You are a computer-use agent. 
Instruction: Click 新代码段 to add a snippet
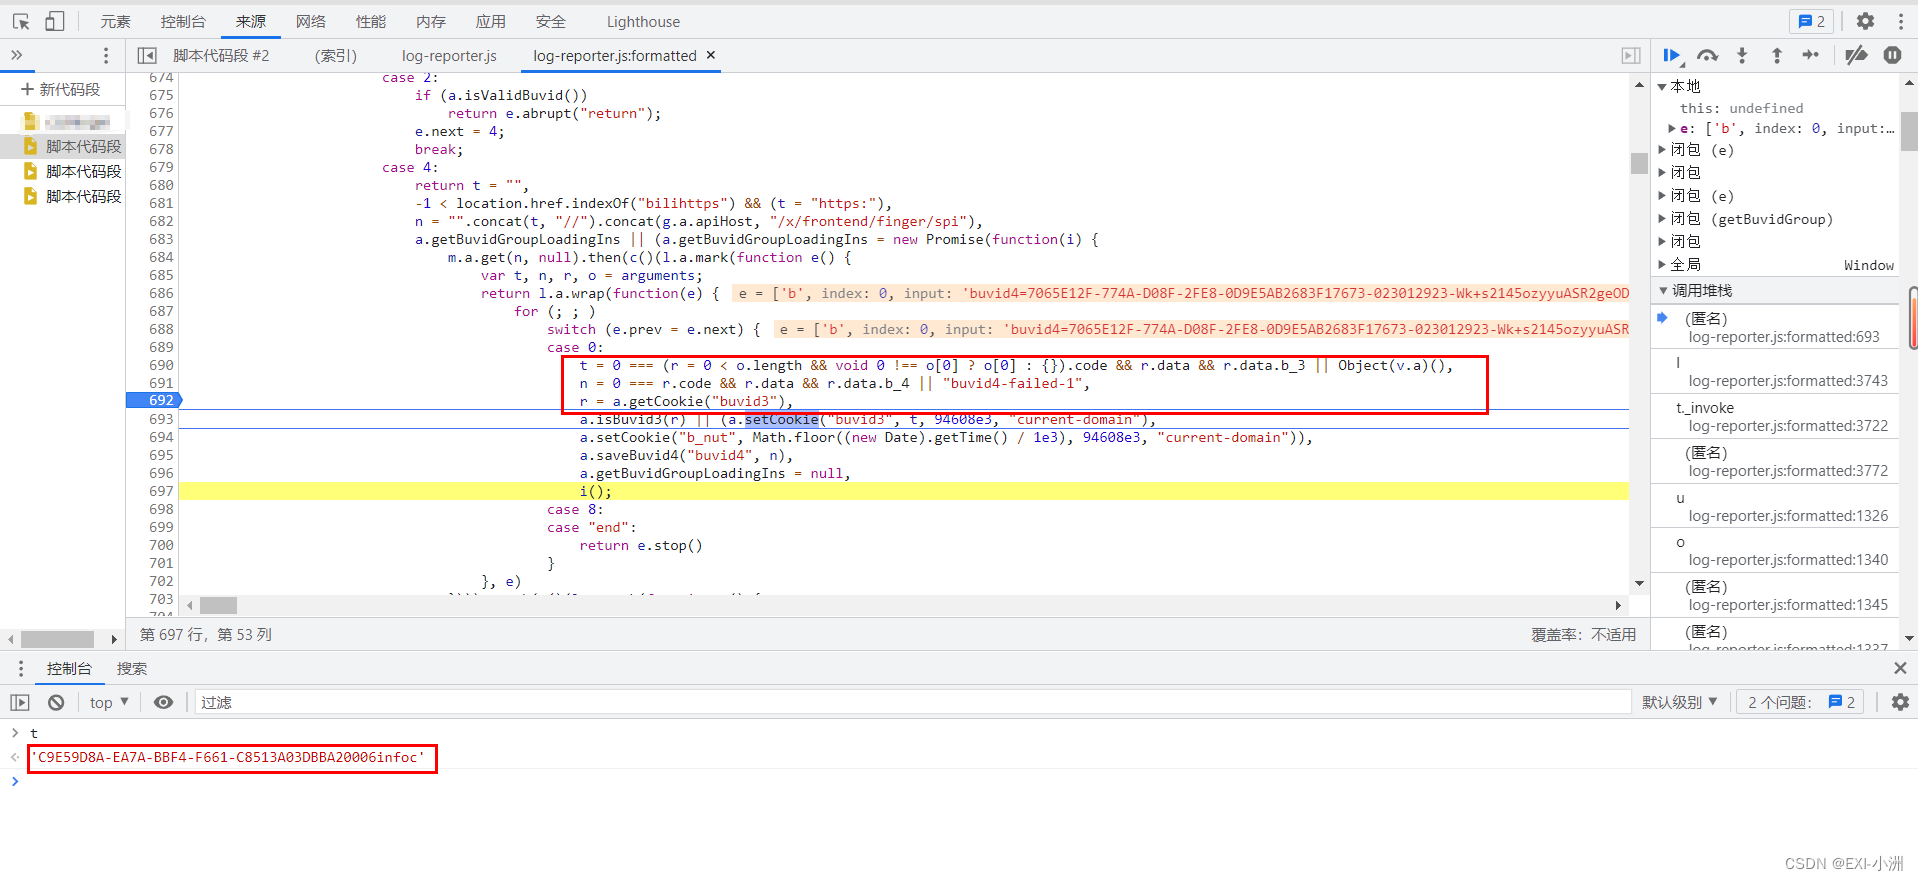(x=61, y=90)
